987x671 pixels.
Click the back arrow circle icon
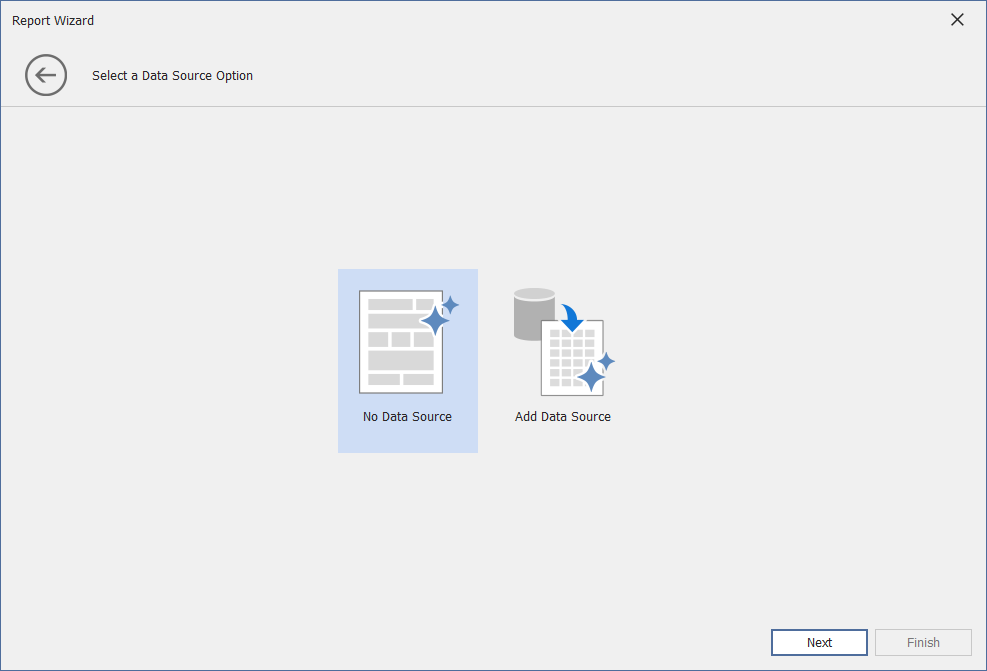(x=46, y=75)
